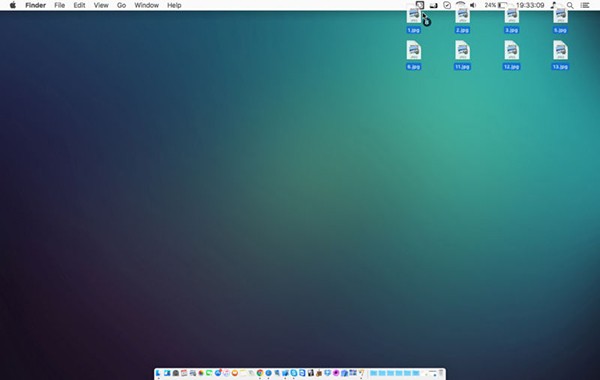
Task: Select the 1.jpg file on the desktop
Action: (x=413, y=20)
